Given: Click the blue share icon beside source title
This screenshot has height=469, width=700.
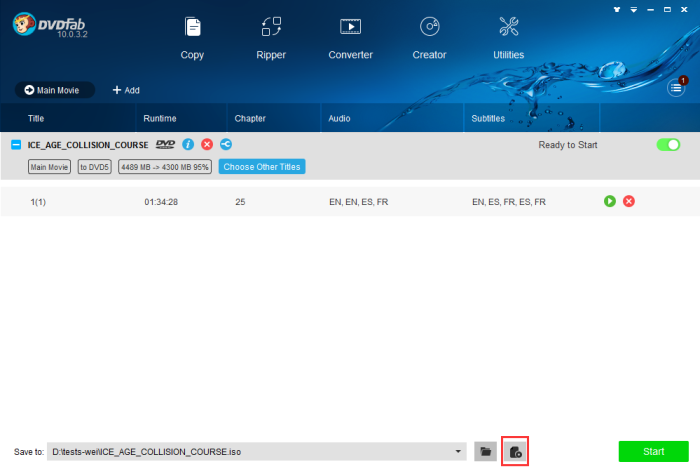Looking at the screenshot, I should 225,145.
